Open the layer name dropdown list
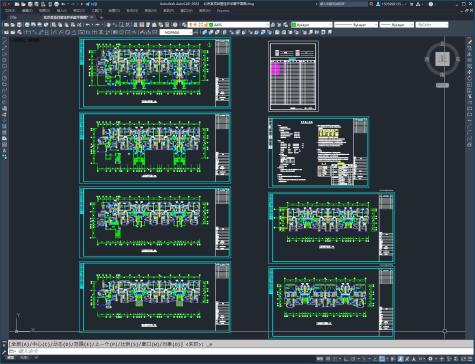Viewport: 475px width, 364px height. coord(229,25)
